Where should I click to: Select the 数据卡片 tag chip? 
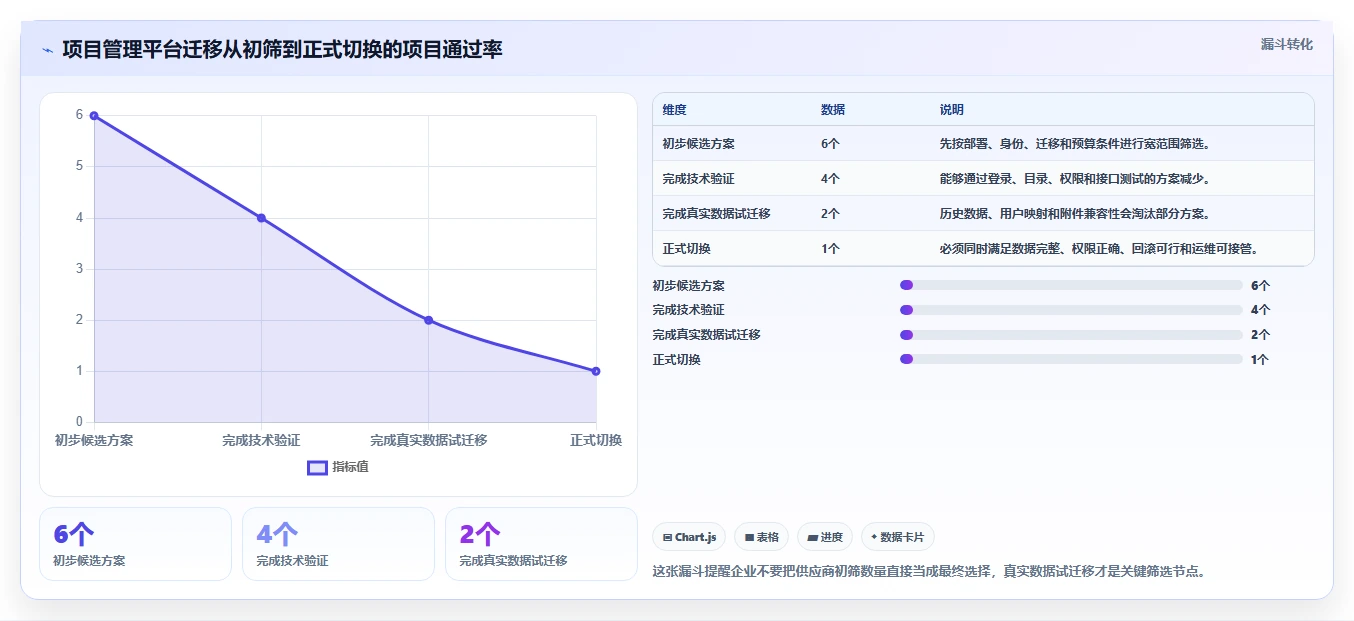(897, 537)
